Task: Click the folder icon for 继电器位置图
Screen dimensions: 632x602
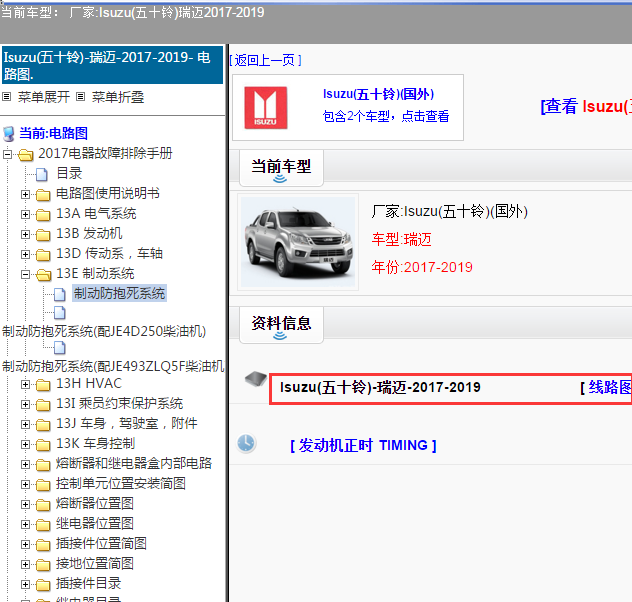Action: [43, 525]
